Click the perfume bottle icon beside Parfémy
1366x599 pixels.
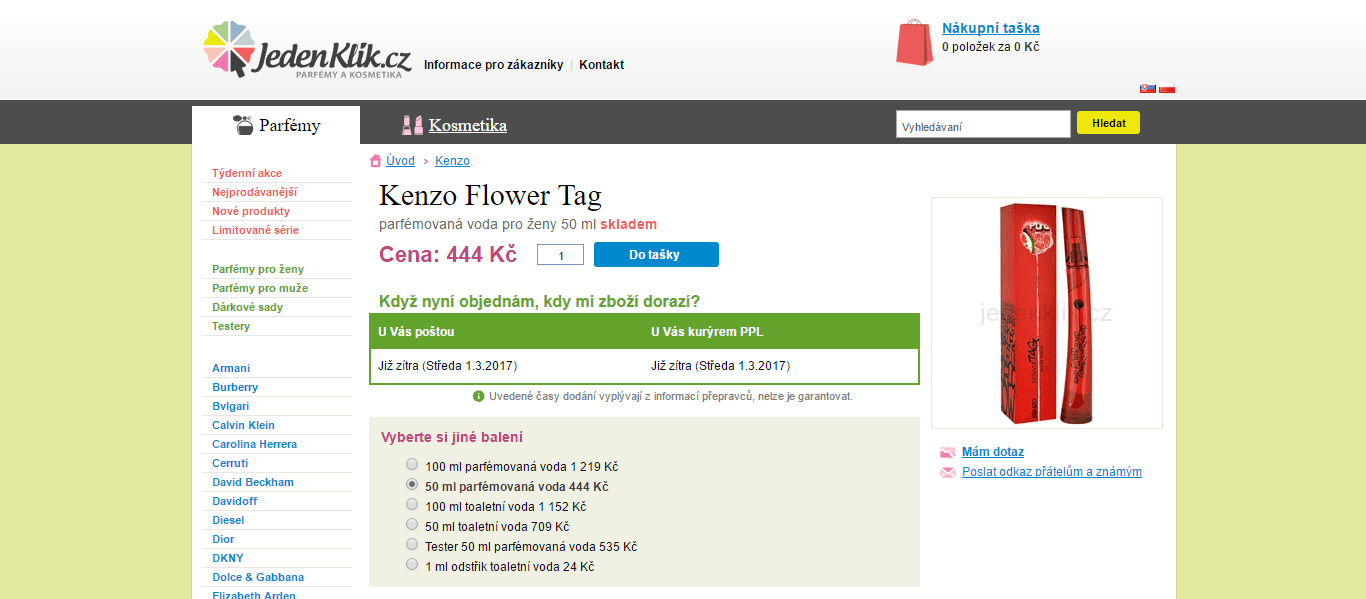242,123
